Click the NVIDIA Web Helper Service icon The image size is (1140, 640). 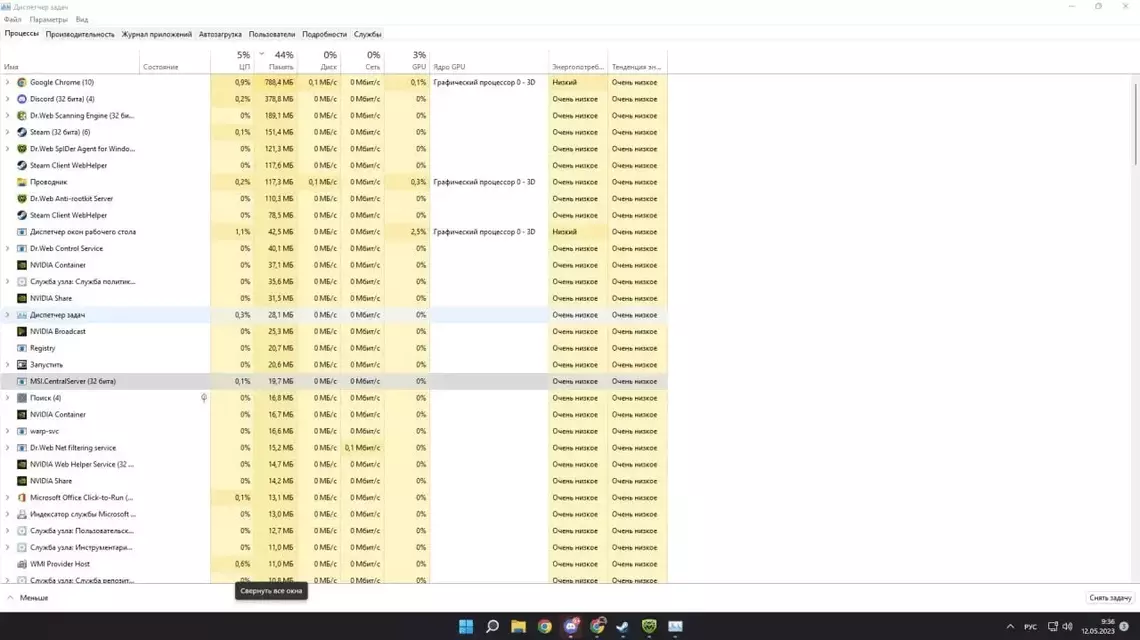click(22, 464)
